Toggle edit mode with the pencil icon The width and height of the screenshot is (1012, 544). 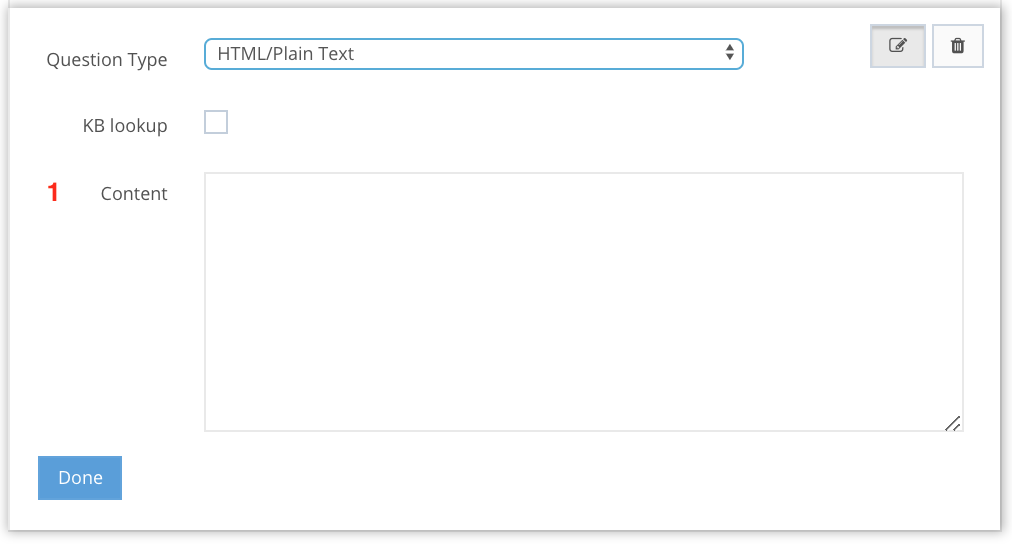(897, 46)
